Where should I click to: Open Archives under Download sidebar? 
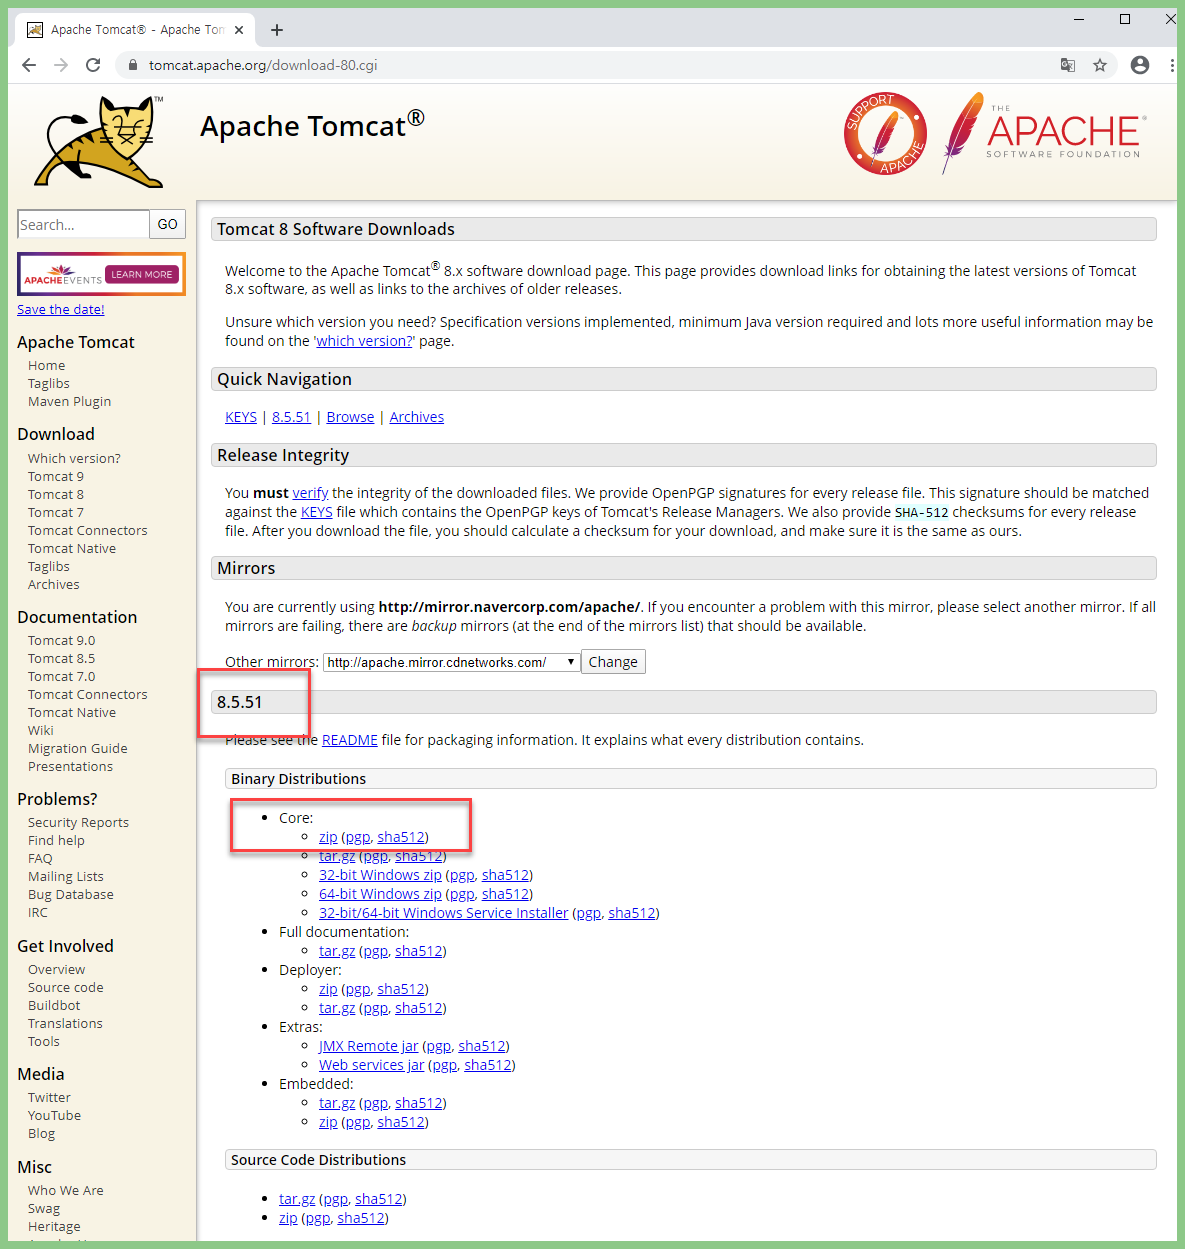point(54,585)
